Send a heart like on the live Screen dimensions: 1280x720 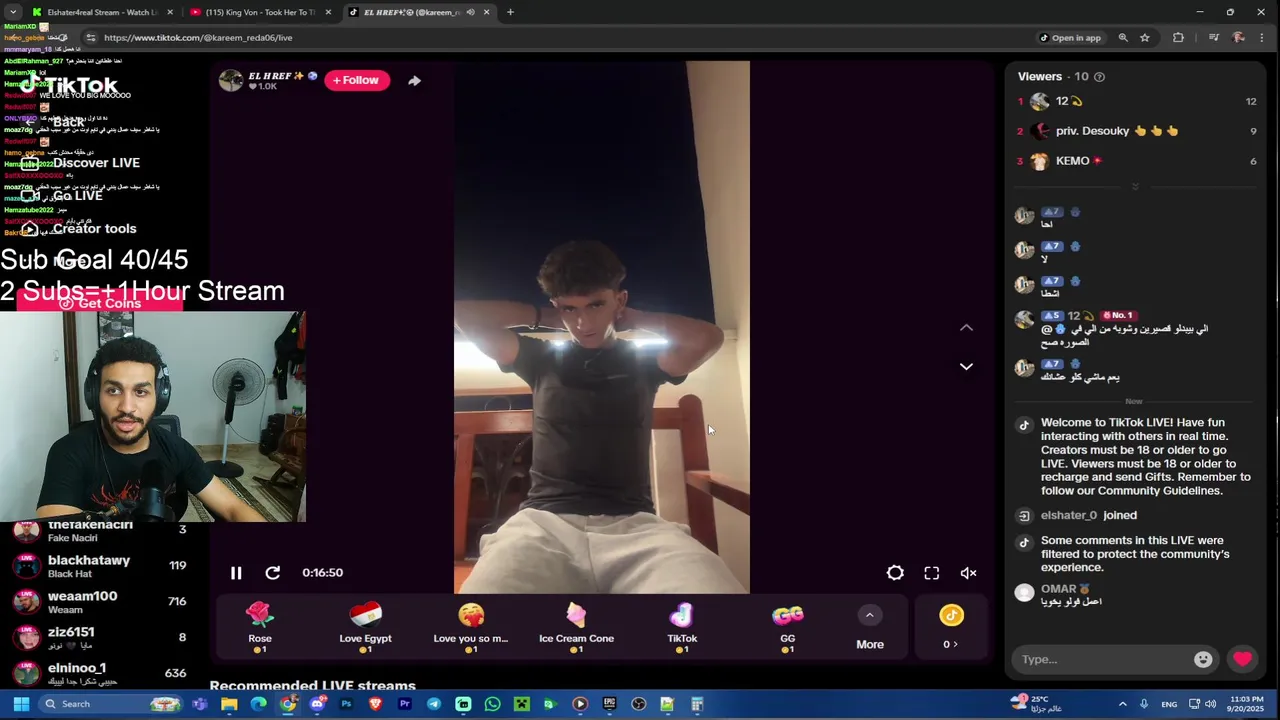1242,659
